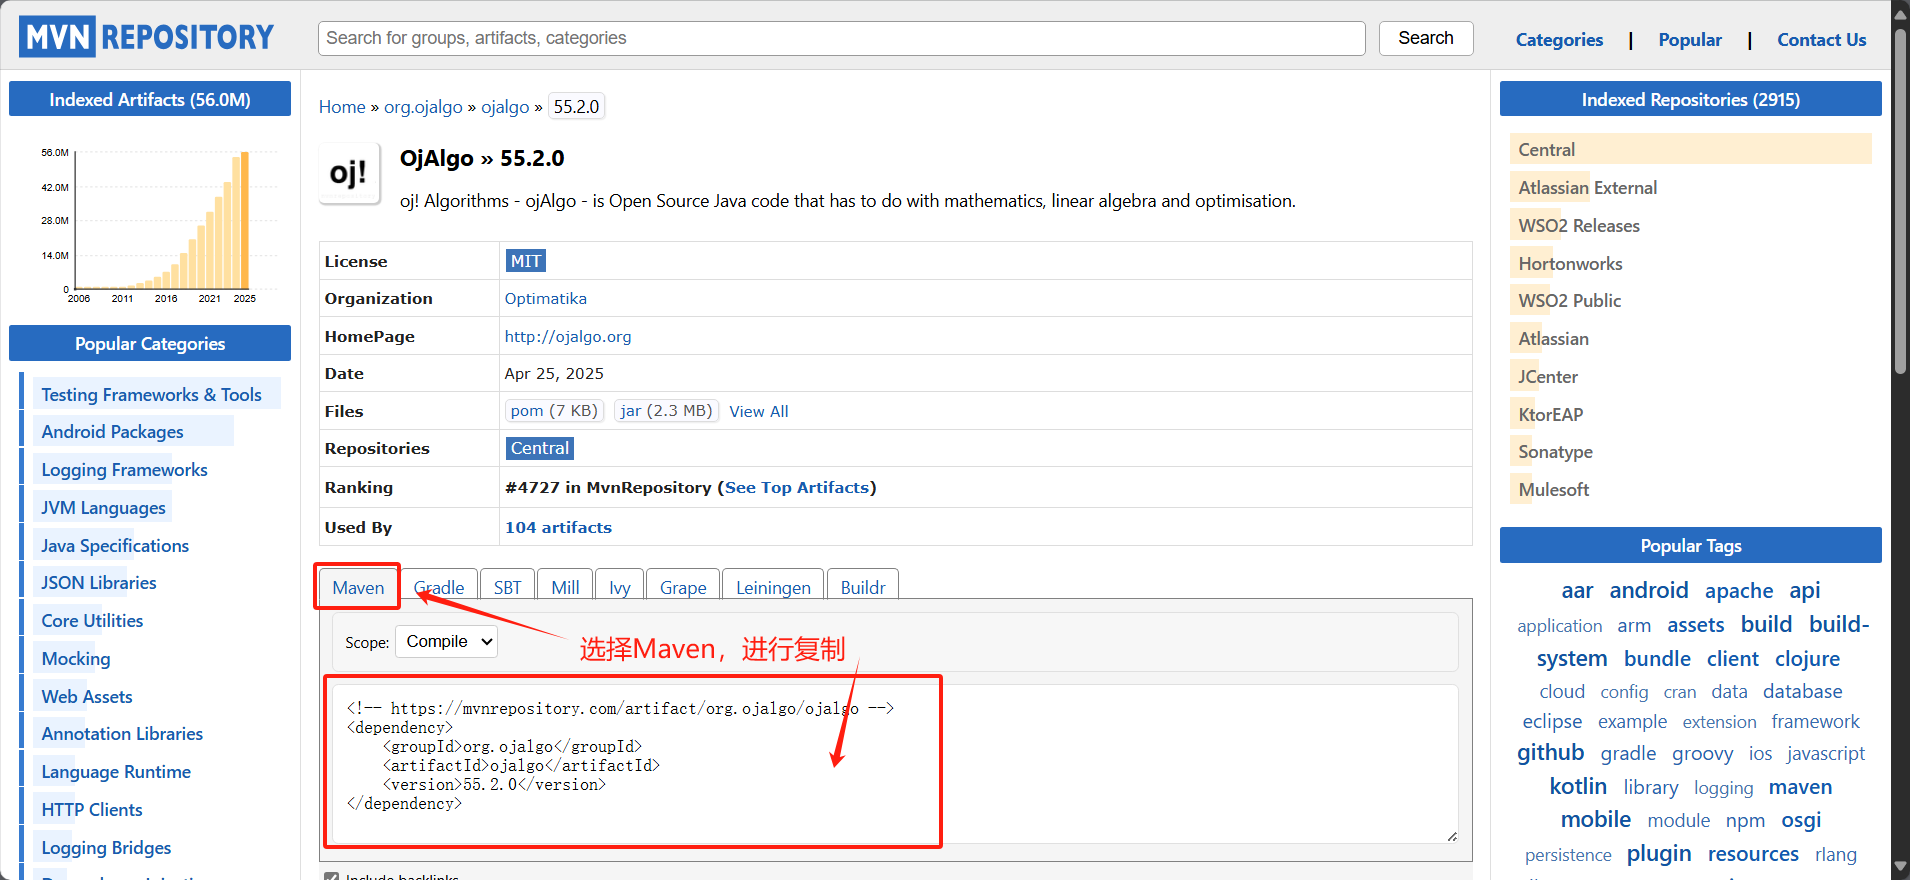Open the Optimatika organization link
Viewport: 1910px width, 880px height.
tap(545, 299)
